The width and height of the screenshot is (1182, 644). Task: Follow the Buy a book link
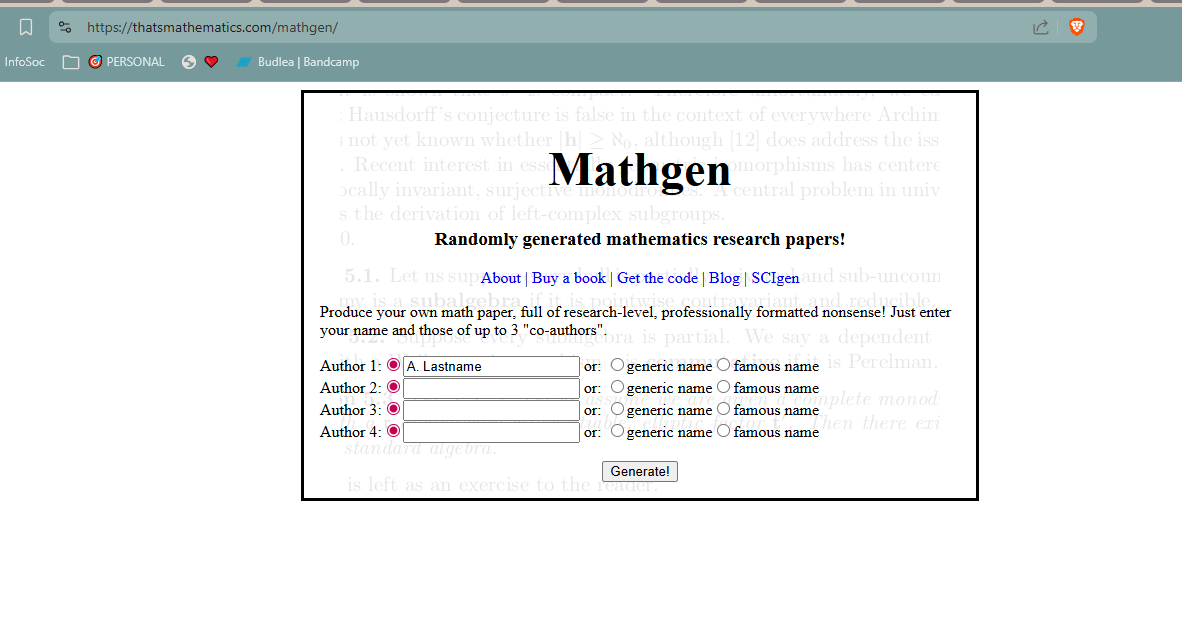click(568, 278)
